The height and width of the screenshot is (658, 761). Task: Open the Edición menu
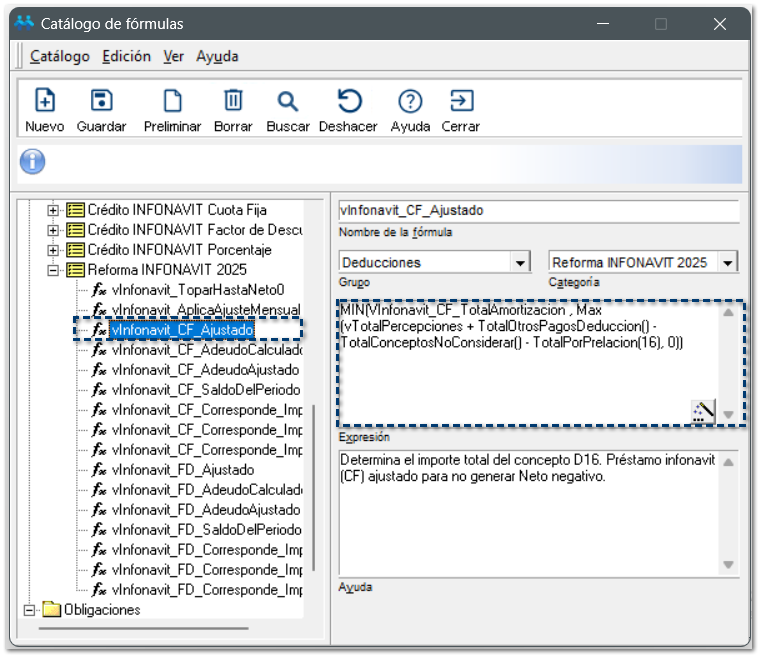pyautogui.click(x=126, y=57)
